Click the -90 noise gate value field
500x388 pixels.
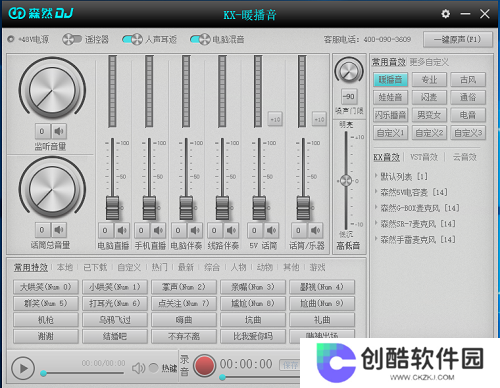[349, 96]
